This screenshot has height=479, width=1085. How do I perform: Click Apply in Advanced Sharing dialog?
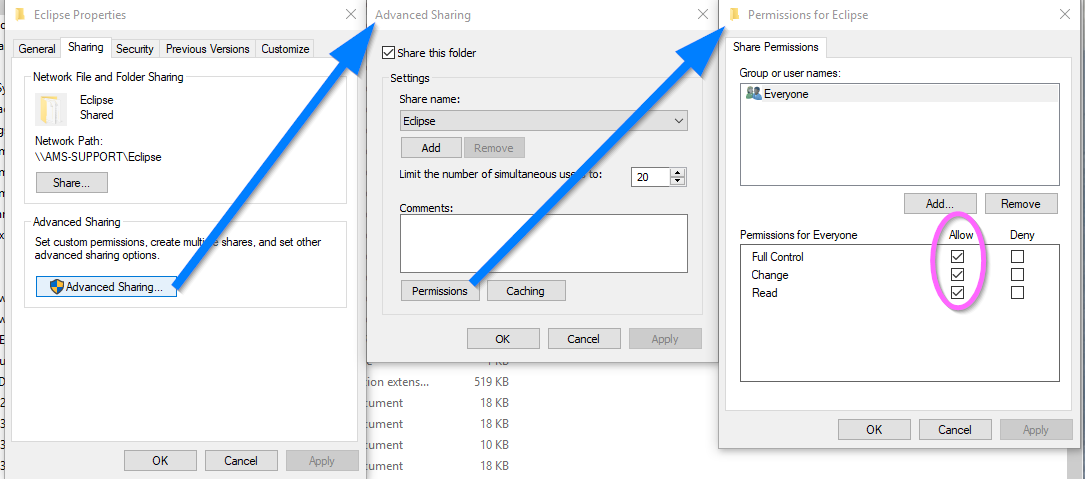pyautogui.click(x=665, y=338)
